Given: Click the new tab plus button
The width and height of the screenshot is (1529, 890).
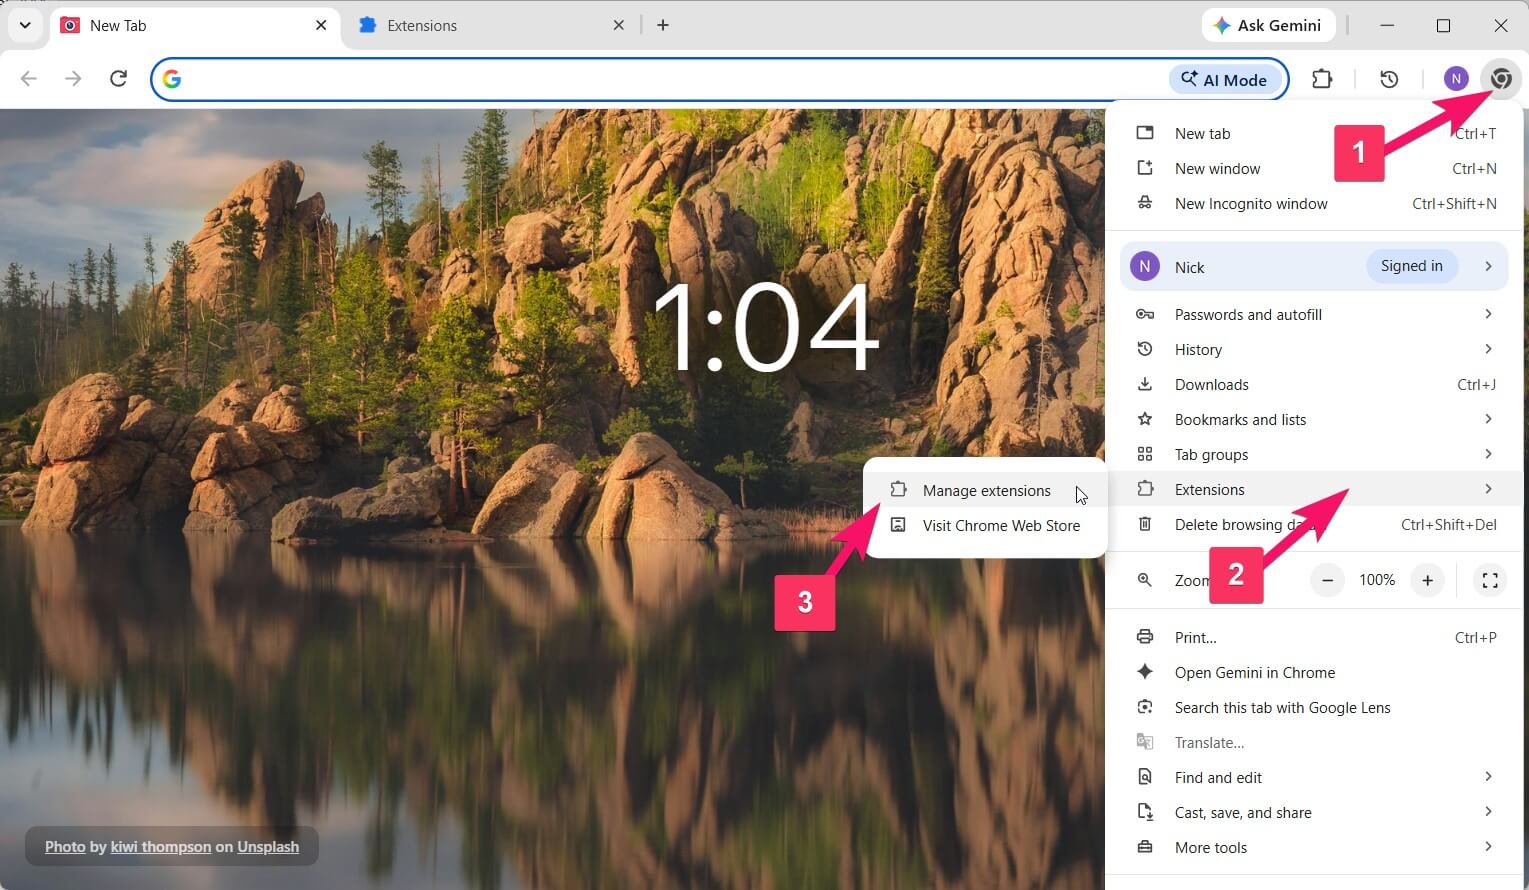Looking at the screenshot, I should click(663, 25).
